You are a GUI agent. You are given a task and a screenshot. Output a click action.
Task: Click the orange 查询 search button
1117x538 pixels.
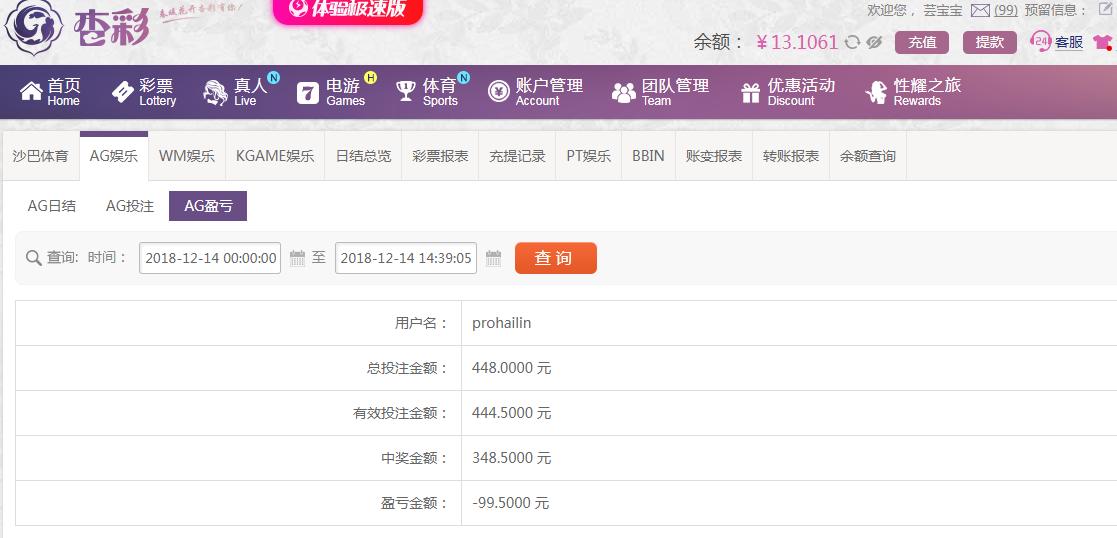556,258
